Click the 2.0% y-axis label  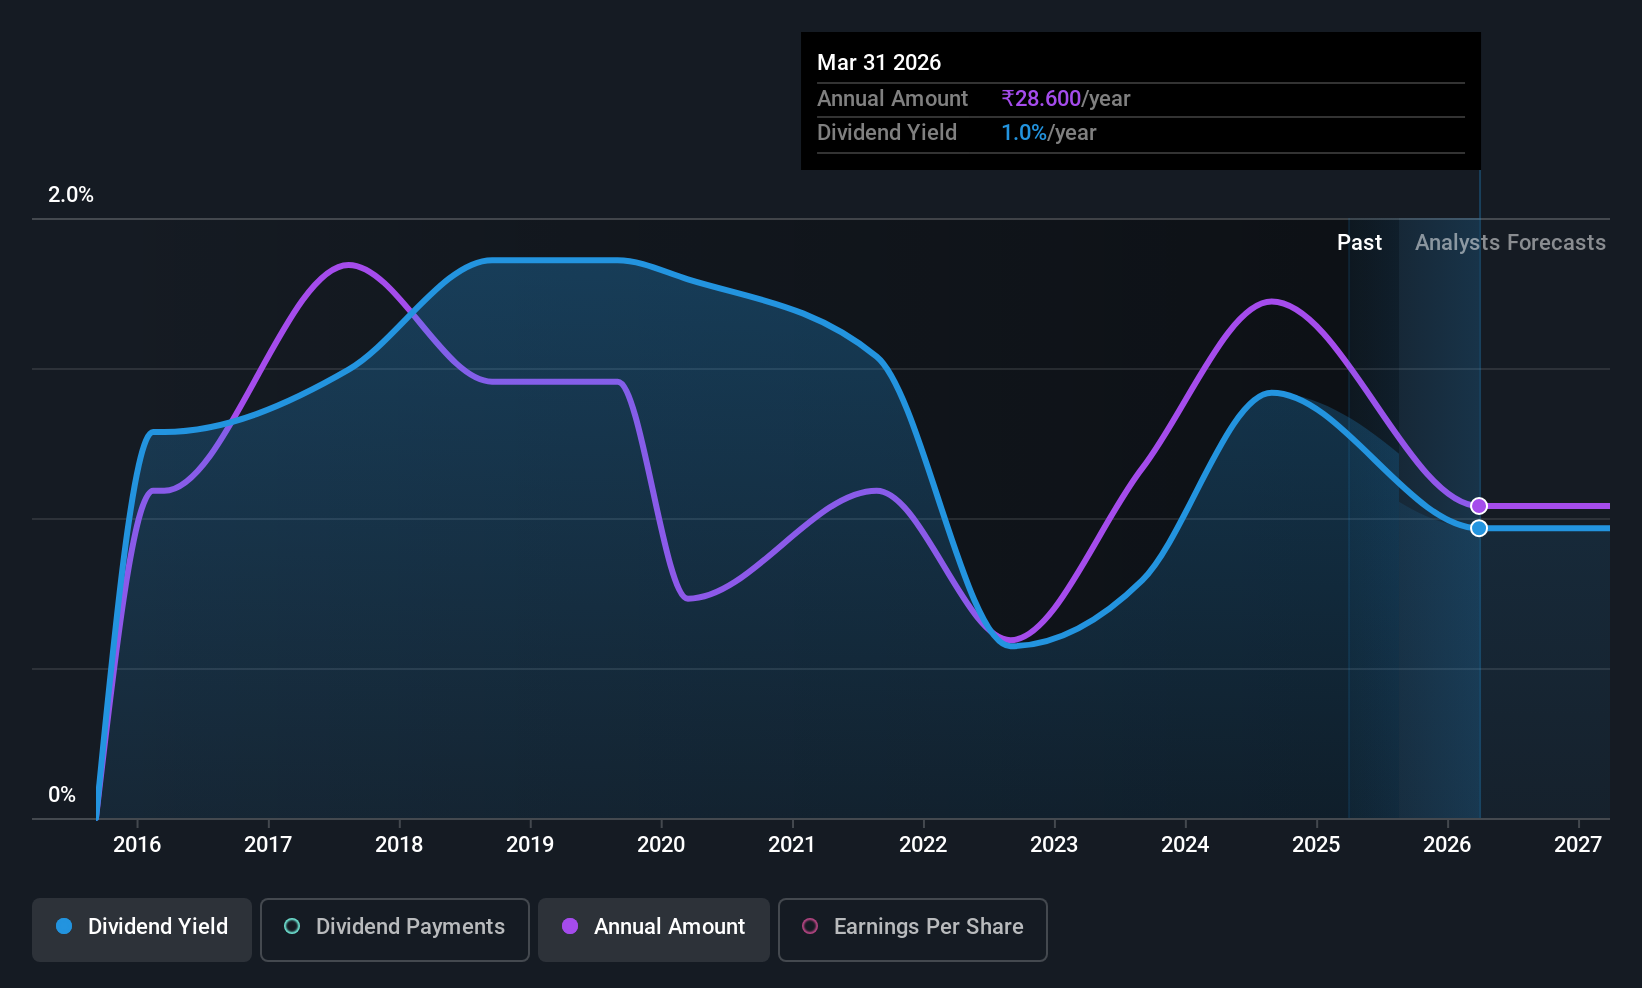coord(71,195)
